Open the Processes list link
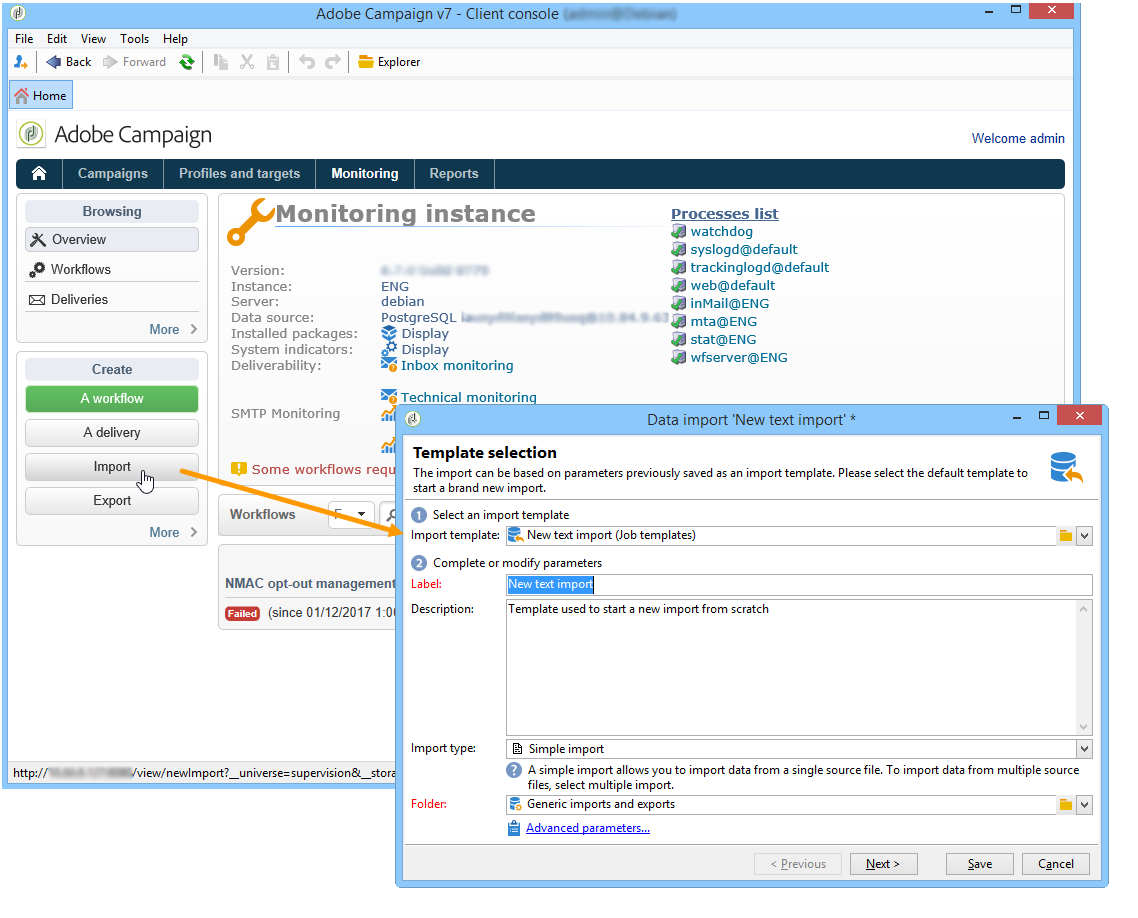 coord(724,214)
